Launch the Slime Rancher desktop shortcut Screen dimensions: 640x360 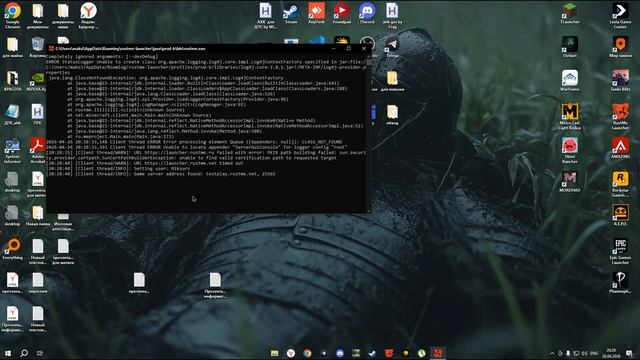570,150
